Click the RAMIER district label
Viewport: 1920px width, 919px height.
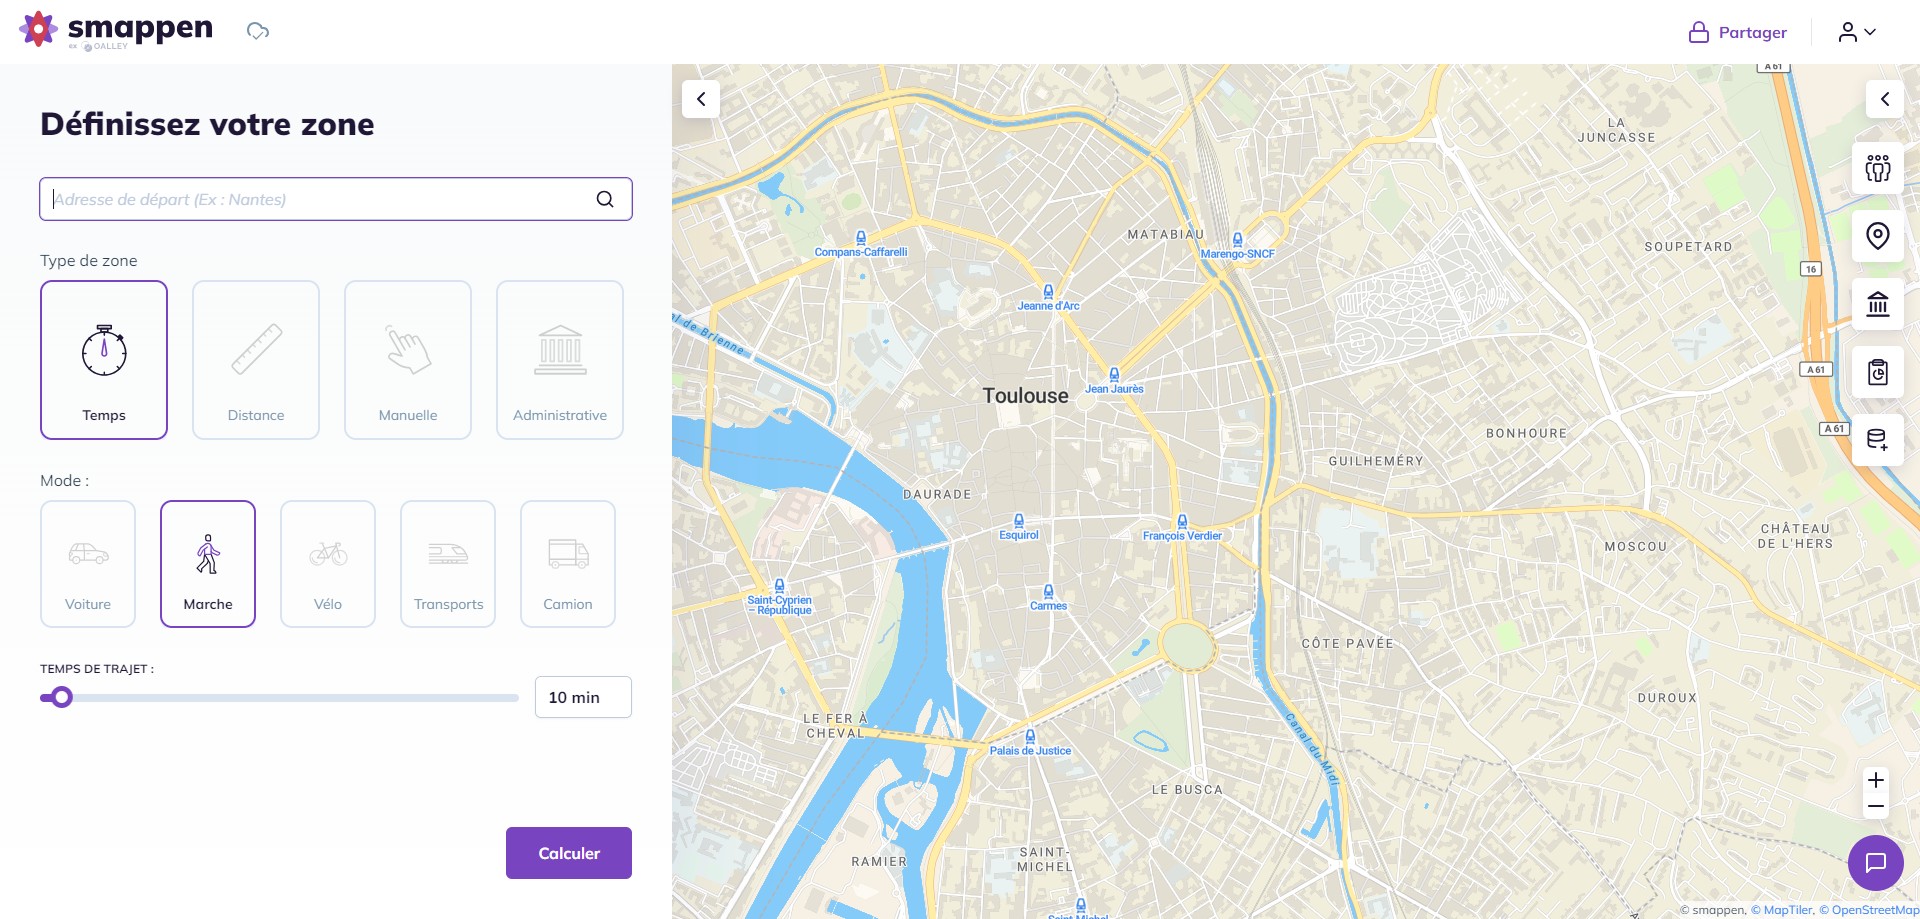click(879, 861)
